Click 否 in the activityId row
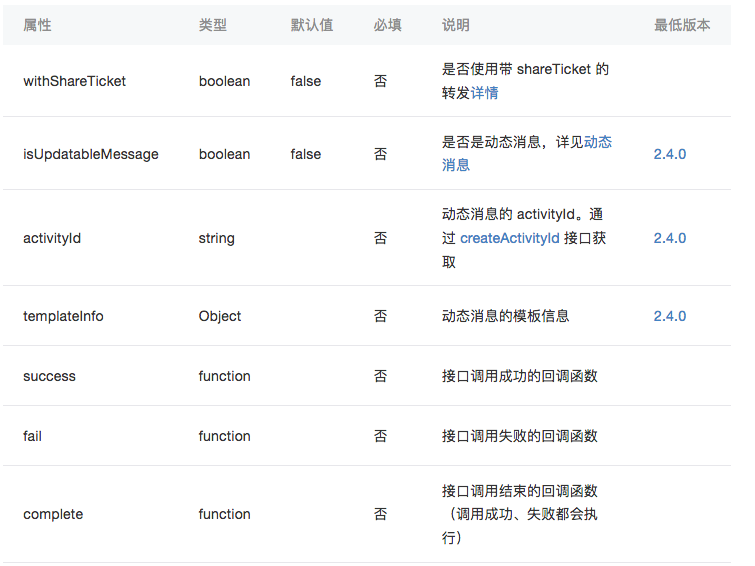The image size is (755, 566). click(380, 238)
